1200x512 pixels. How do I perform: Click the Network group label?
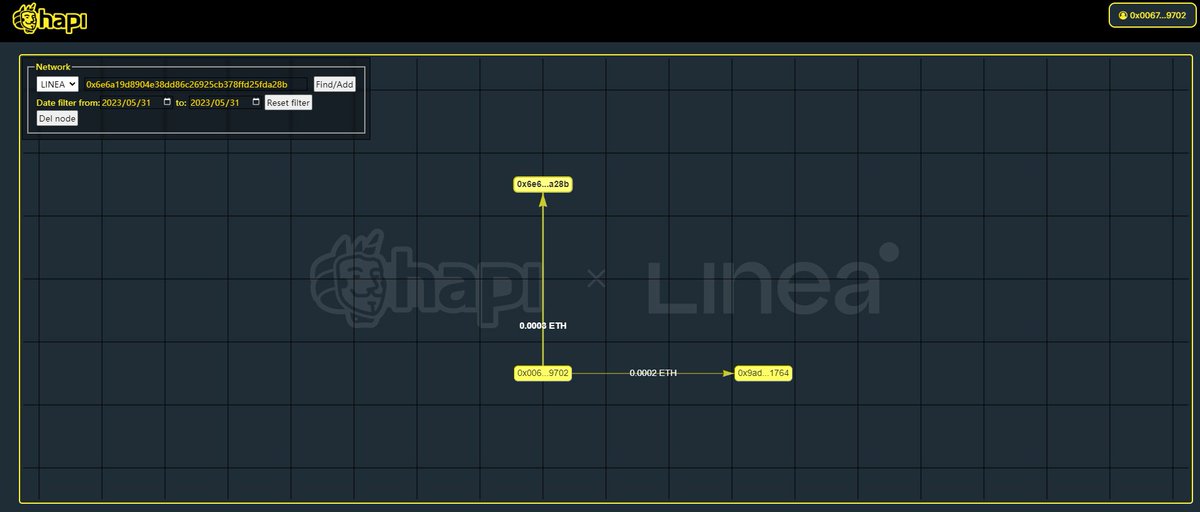coord(53,66)
